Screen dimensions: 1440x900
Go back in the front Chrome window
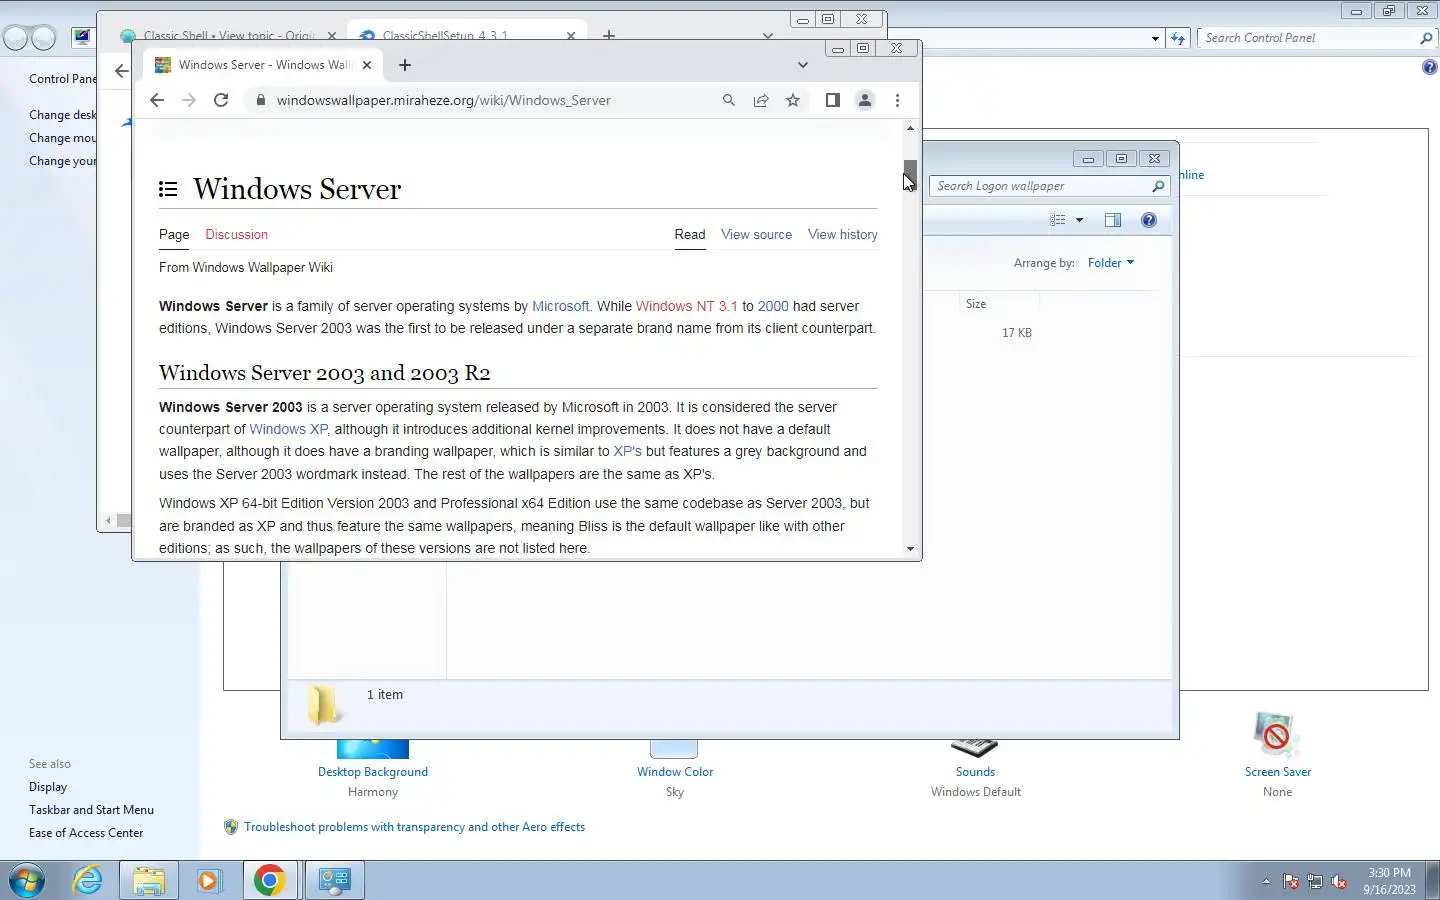pyautogui.click(x=157, y=100)
